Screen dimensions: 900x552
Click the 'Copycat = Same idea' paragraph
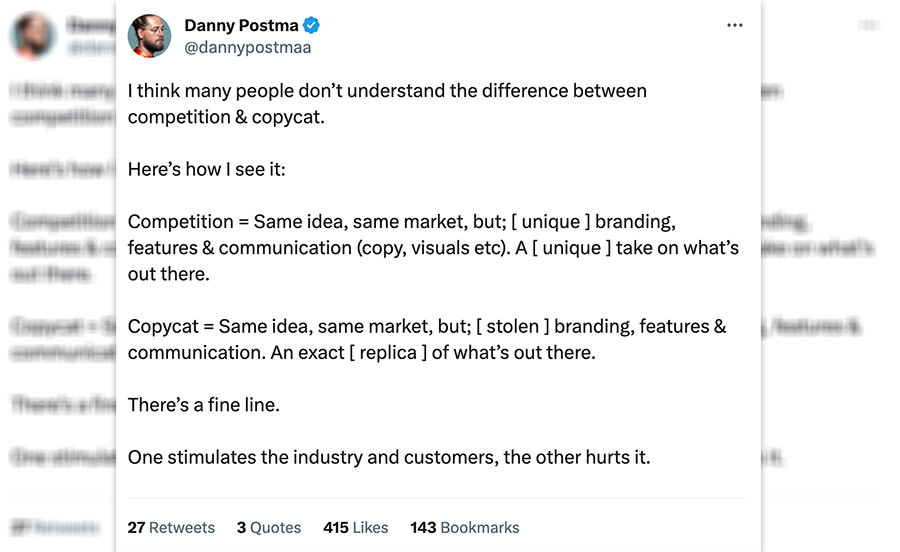pos(427,339)
